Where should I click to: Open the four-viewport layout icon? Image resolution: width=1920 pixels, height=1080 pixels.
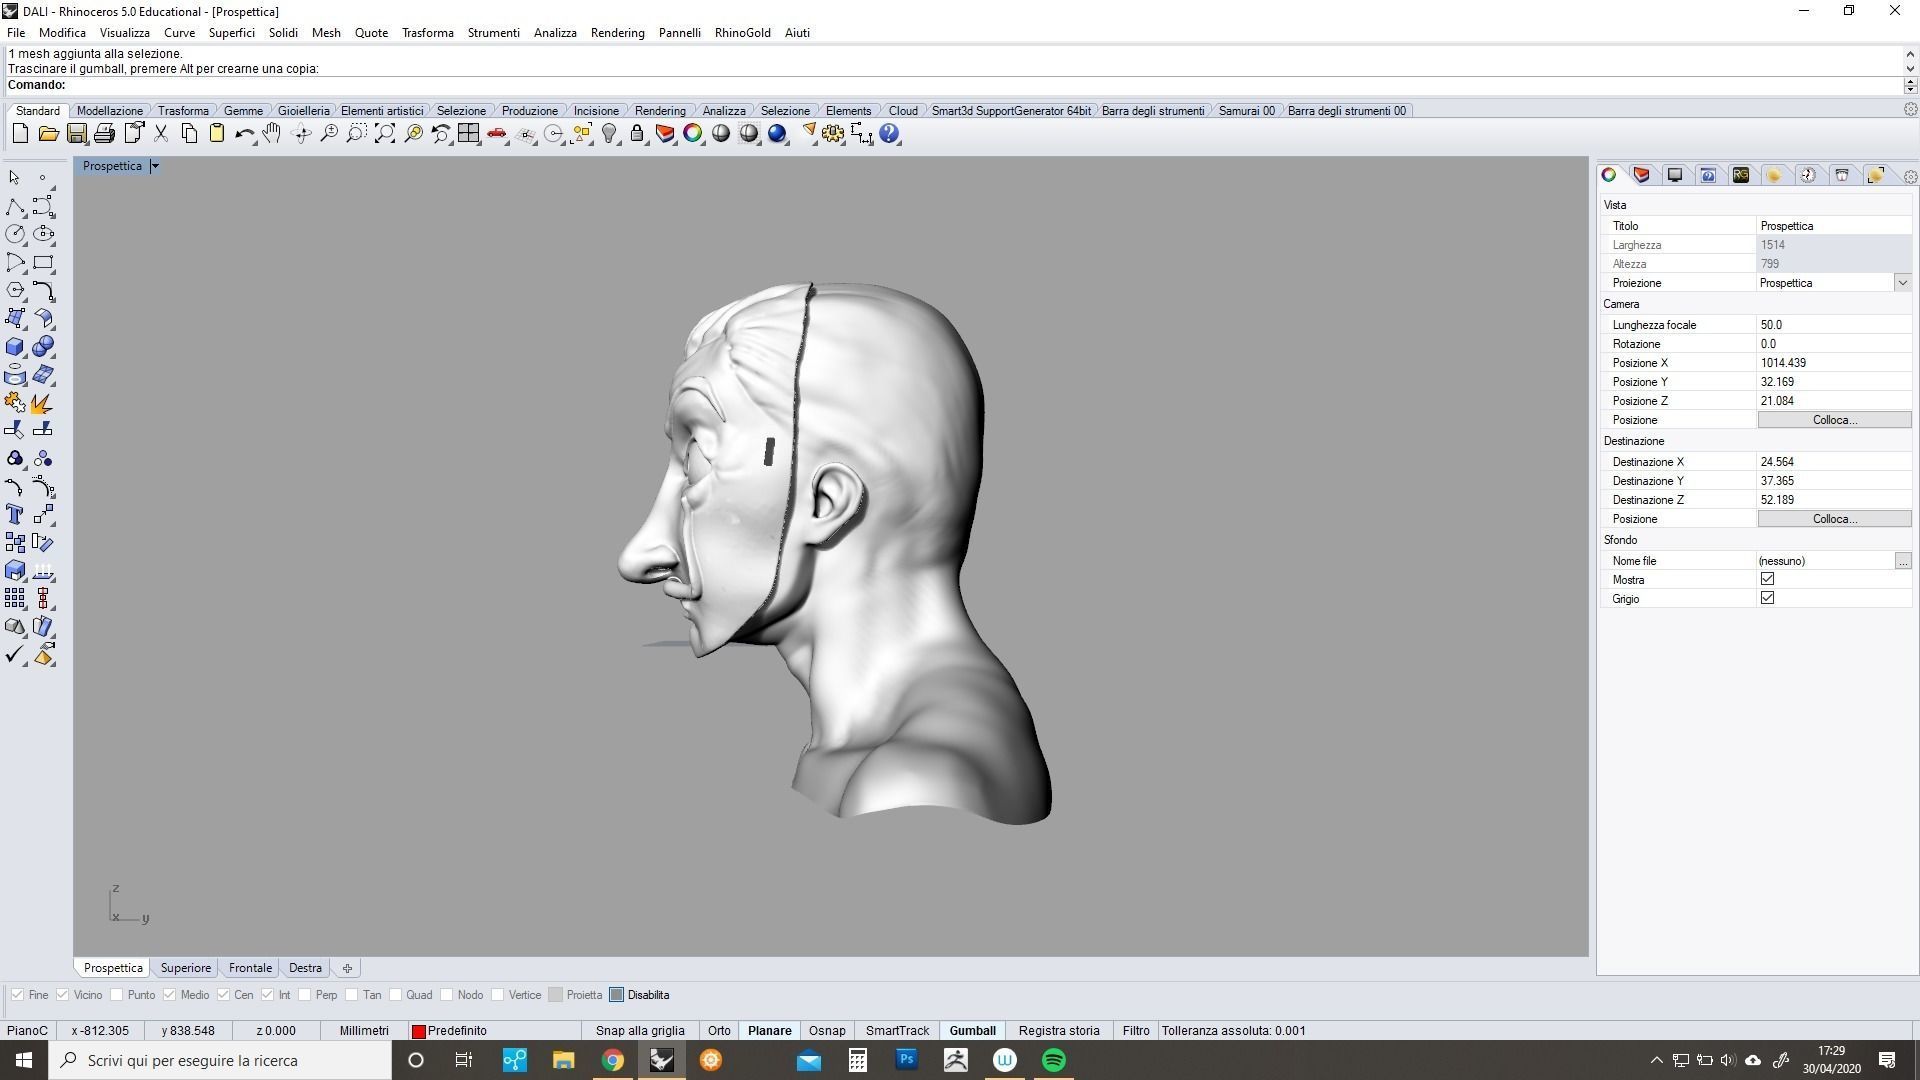coord(468,134)
